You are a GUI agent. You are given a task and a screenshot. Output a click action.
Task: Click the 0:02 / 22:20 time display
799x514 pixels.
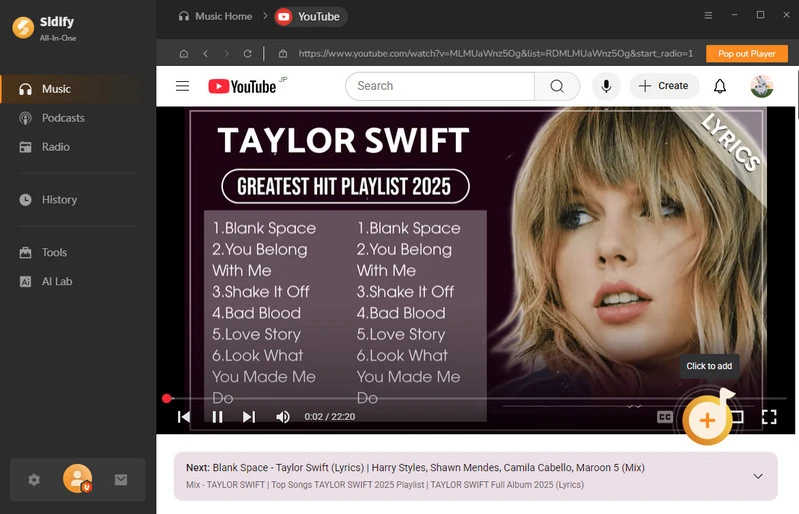(x=330, y=417)
